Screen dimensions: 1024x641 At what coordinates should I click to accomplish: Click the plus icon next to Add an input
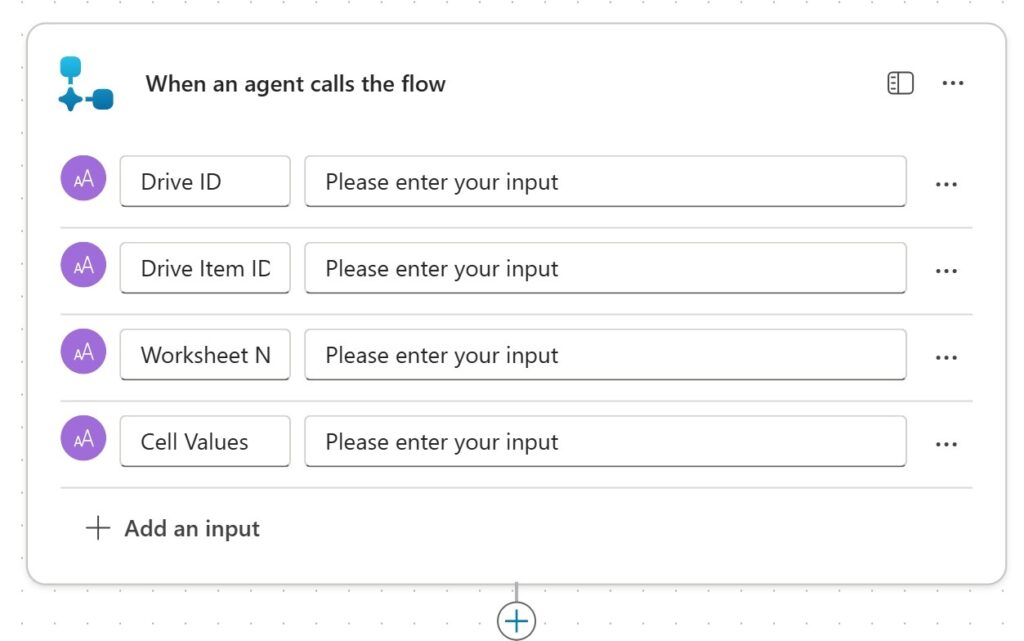click(97, 528)
